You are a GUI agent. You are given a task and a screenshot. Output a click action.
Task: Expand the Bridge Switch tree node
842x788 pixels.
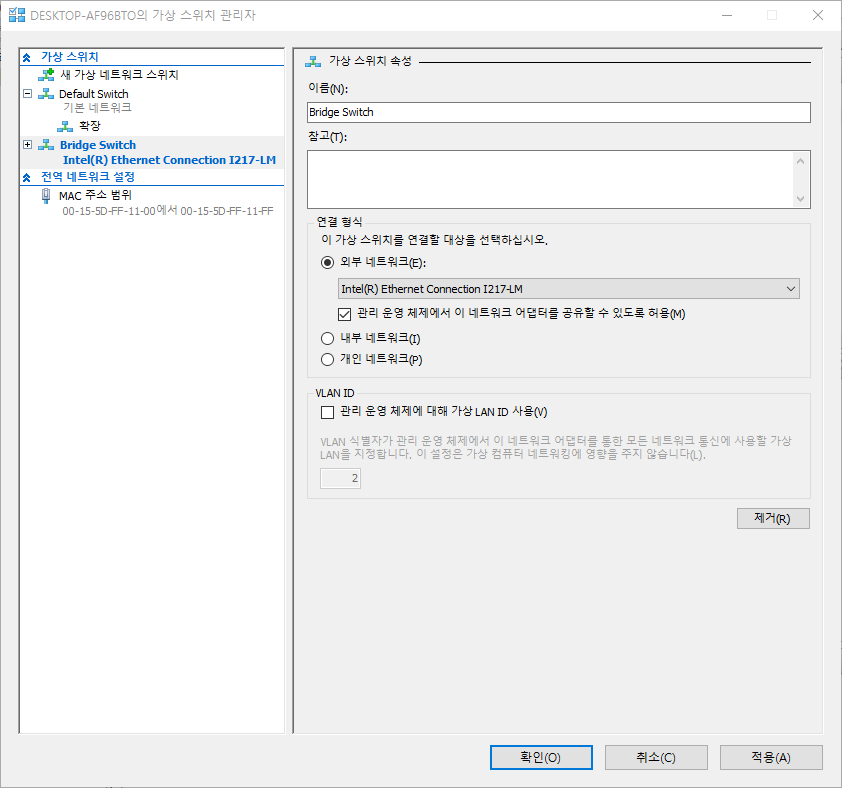coord(27,144)
